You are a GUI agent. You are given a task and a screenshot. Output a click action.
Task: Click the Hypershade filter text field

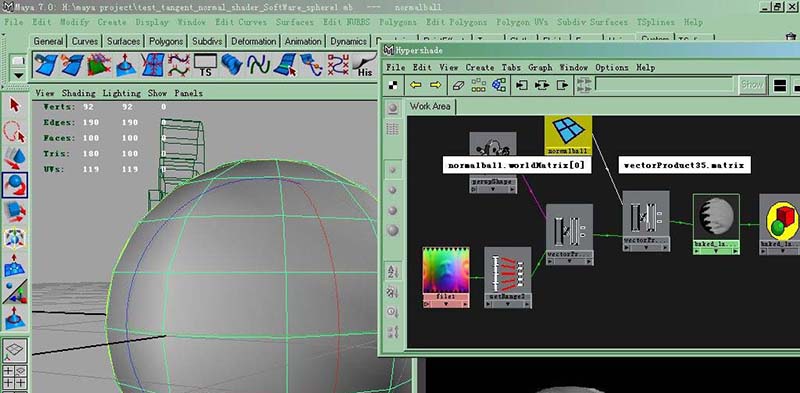[664, 85]
